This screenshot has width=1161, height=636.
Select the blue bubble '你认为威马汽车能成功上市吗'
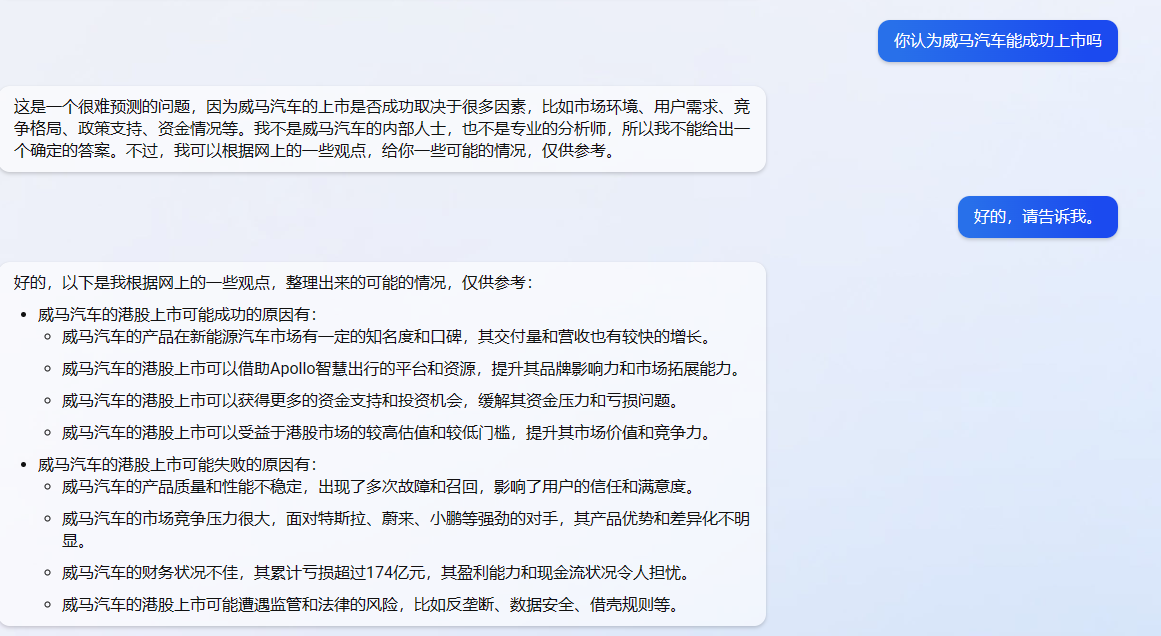click(x=996, y=41)
